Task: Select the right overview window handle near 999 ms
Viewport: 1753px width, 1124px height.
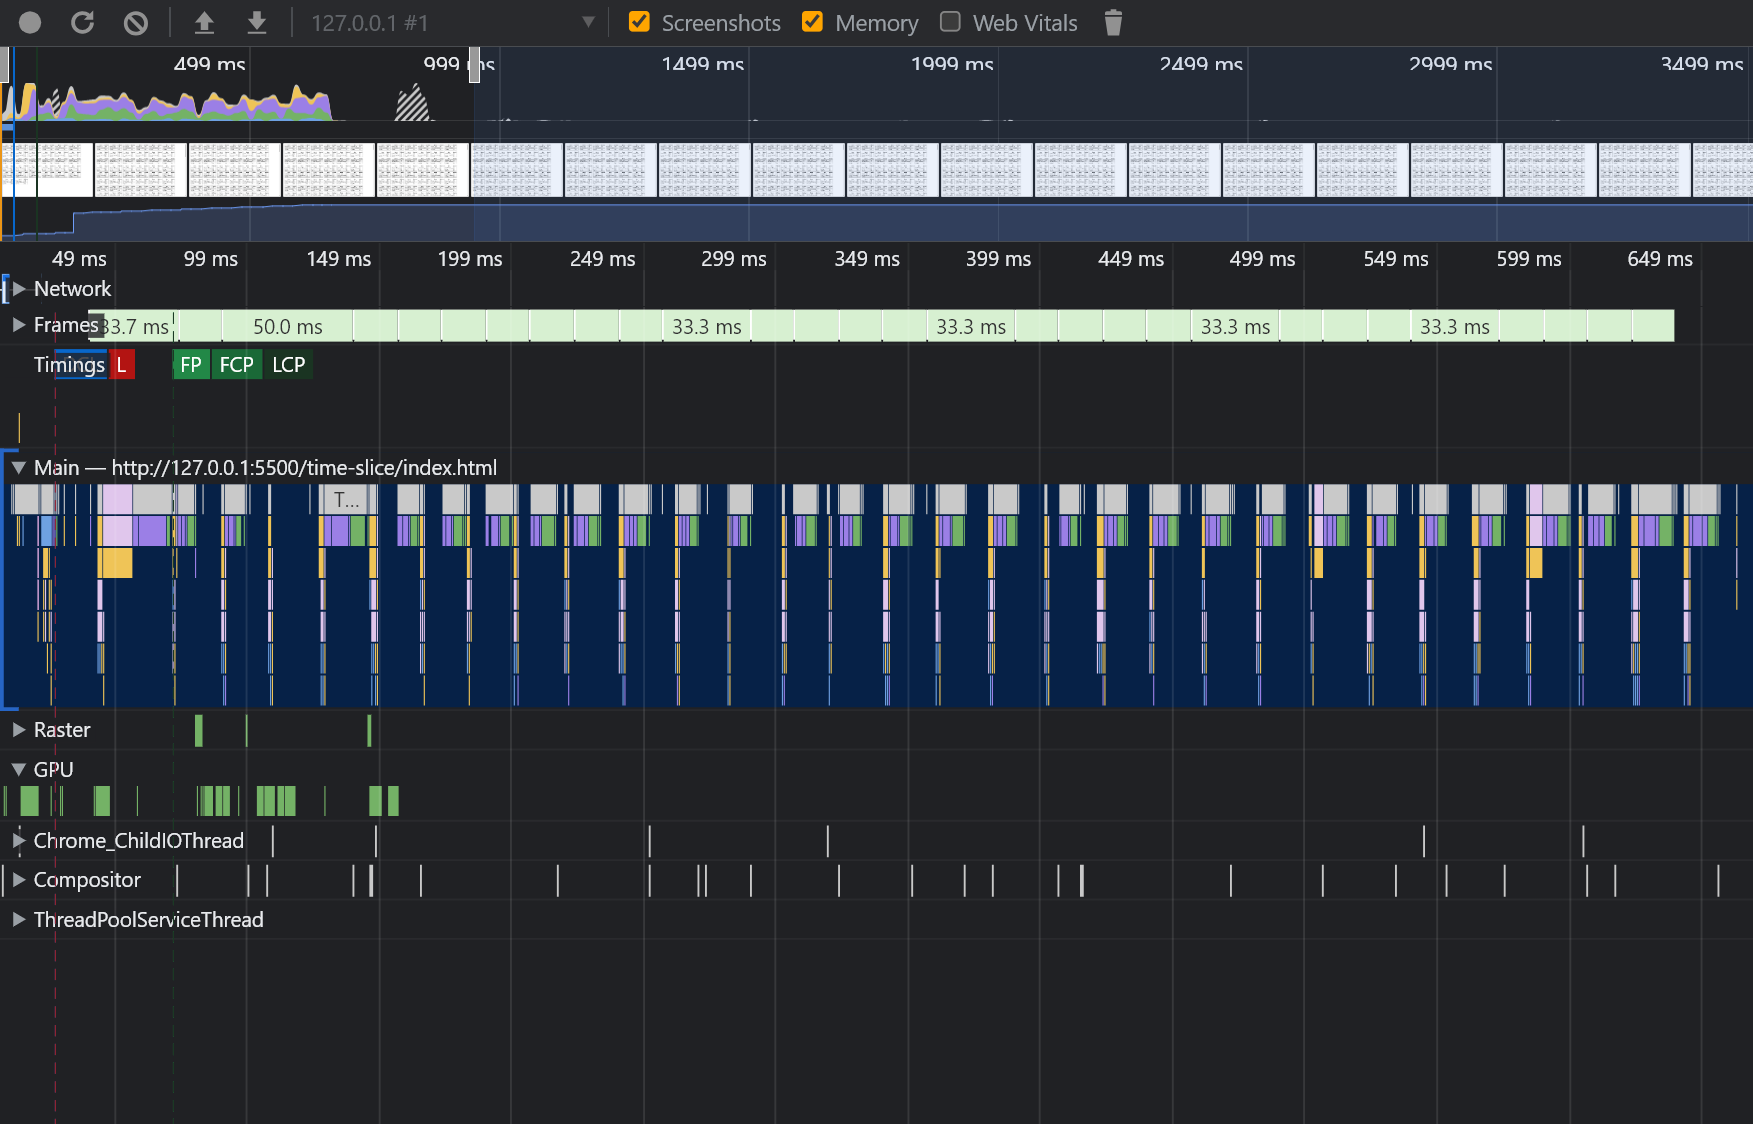Action: tap(474, 65)
